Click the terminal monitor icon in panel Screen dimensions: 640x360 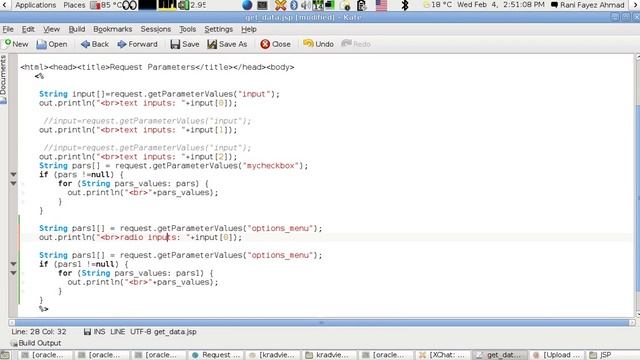pos(262,5)
